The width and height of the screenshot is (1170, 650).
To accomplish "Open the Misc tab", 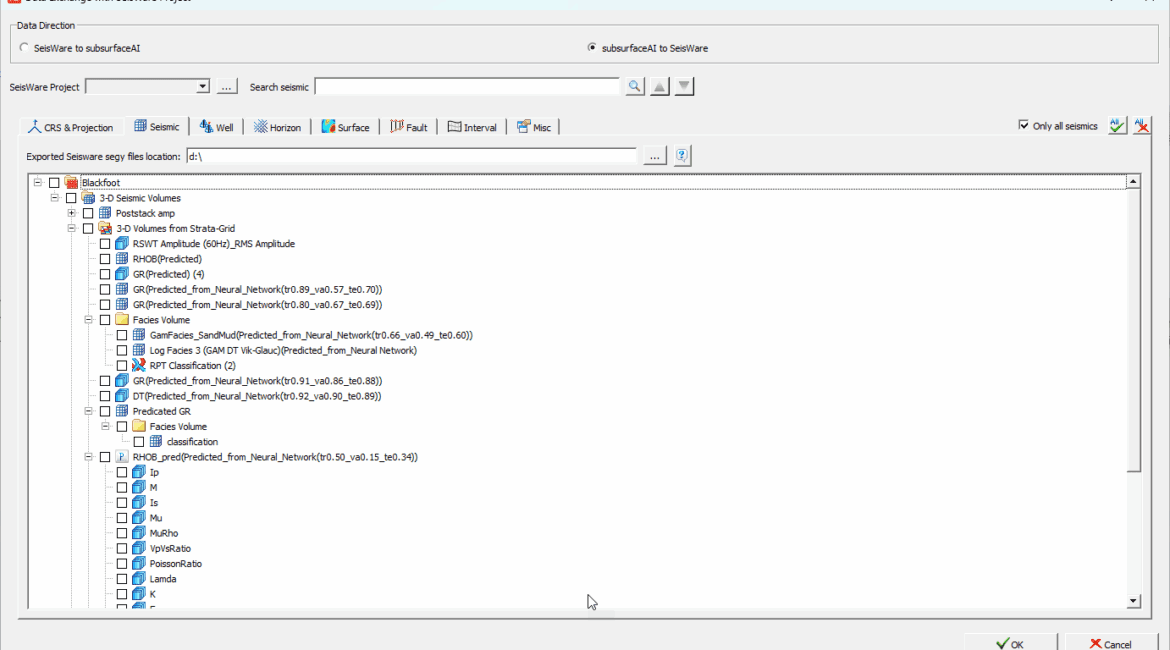I will [534, 127].
